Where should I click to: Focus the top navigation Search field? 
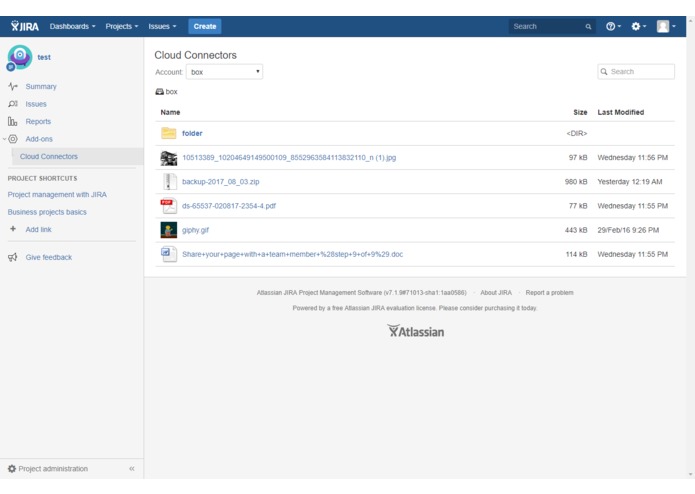click(552, 27)
